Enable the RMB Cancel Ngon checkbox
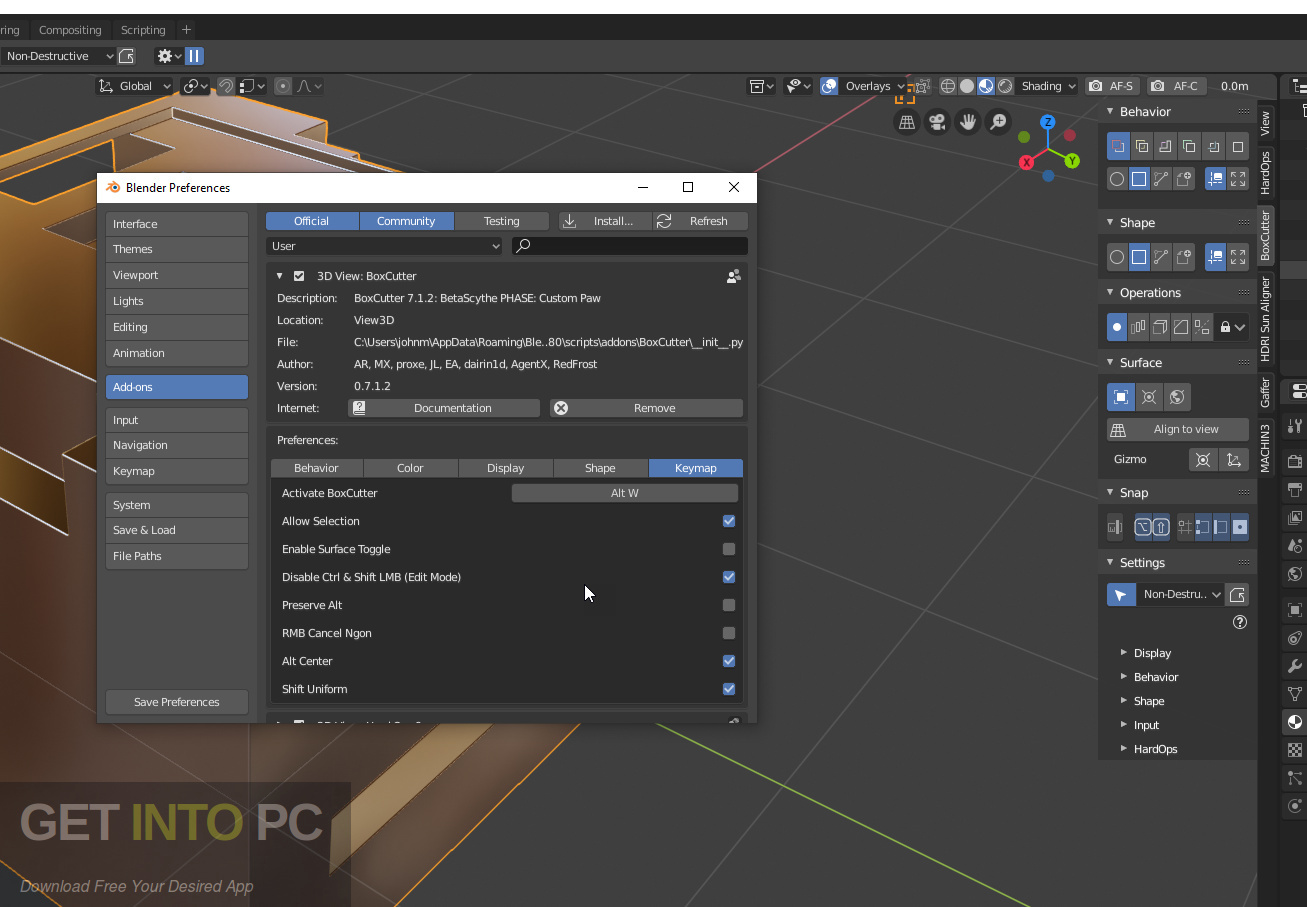1307x907 pixels. (x=729, y=633)
